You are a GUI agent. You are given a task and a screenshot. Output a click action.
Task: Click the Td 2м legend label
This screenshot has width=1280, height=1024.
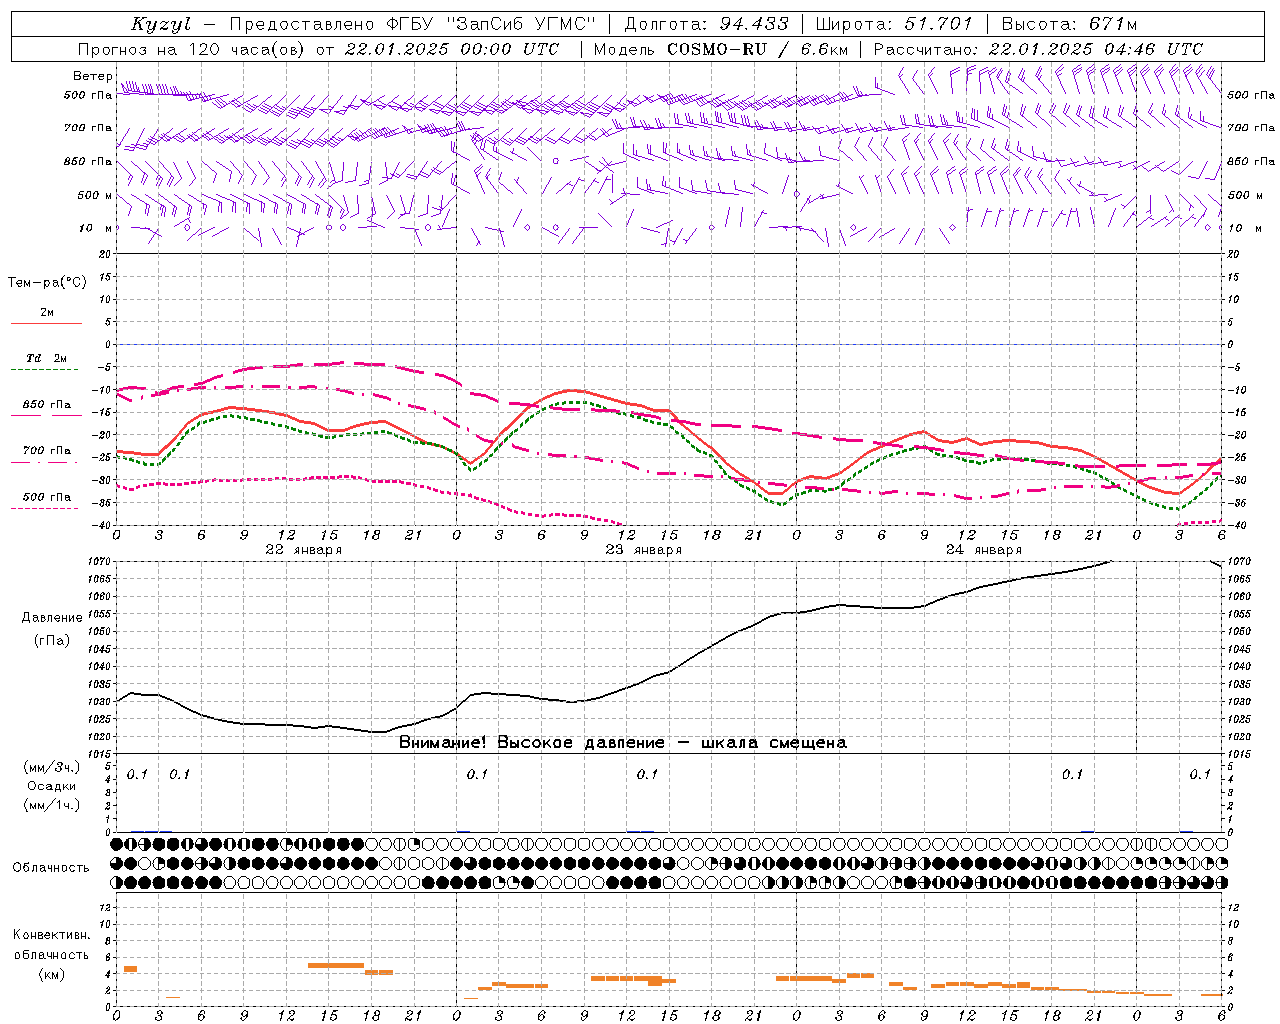[46, 358]
